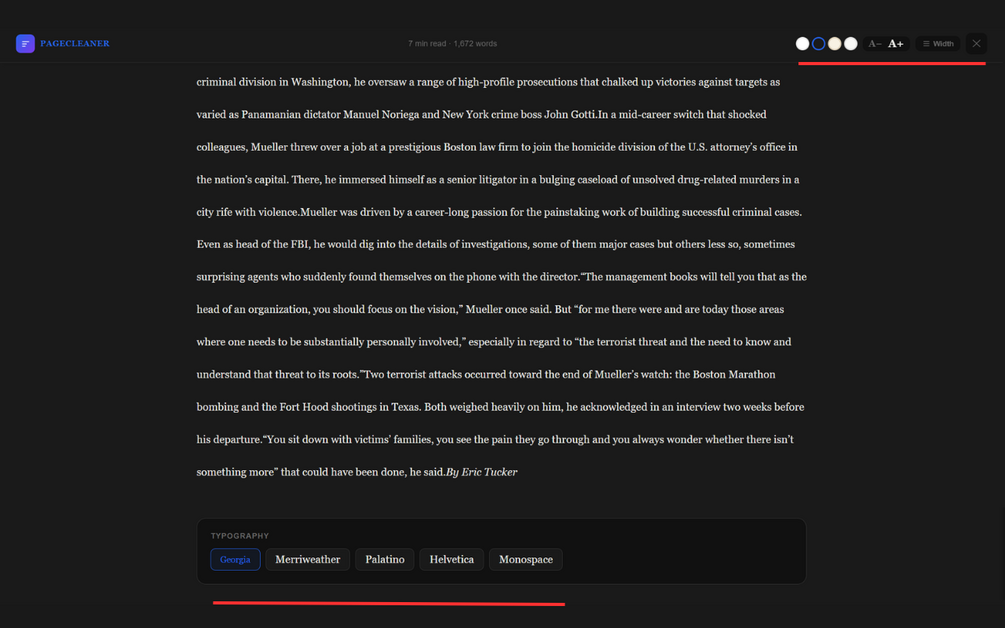Image resolution: width=1005 pixels, height=628 pixels.
Task: Click the TYPOGRAPHY section heading
Action: click(x=240, y=536)
